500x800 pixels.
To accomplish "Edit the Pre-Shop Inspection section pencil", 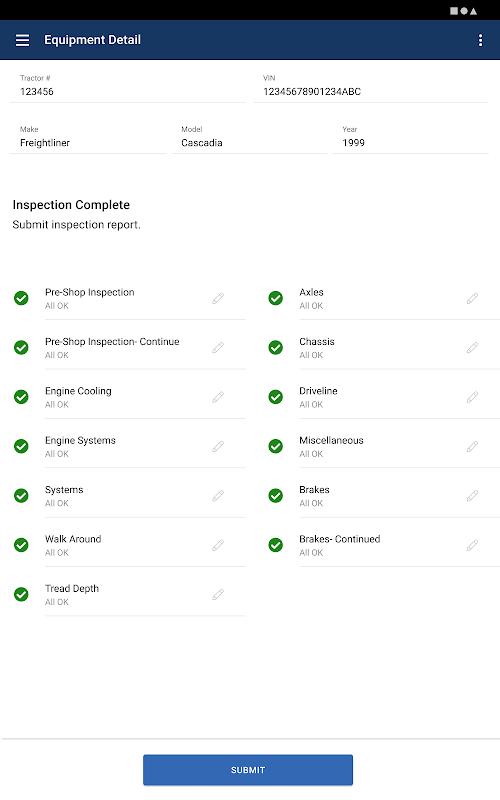I will point(218,298).
